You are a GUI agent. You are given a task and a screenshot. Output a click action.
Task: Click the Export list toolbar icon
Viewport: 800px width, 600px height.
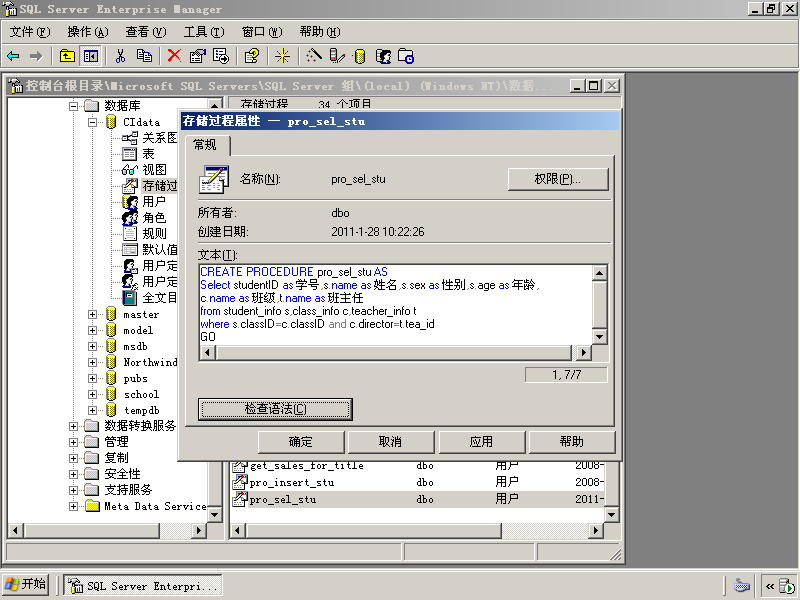221,56
